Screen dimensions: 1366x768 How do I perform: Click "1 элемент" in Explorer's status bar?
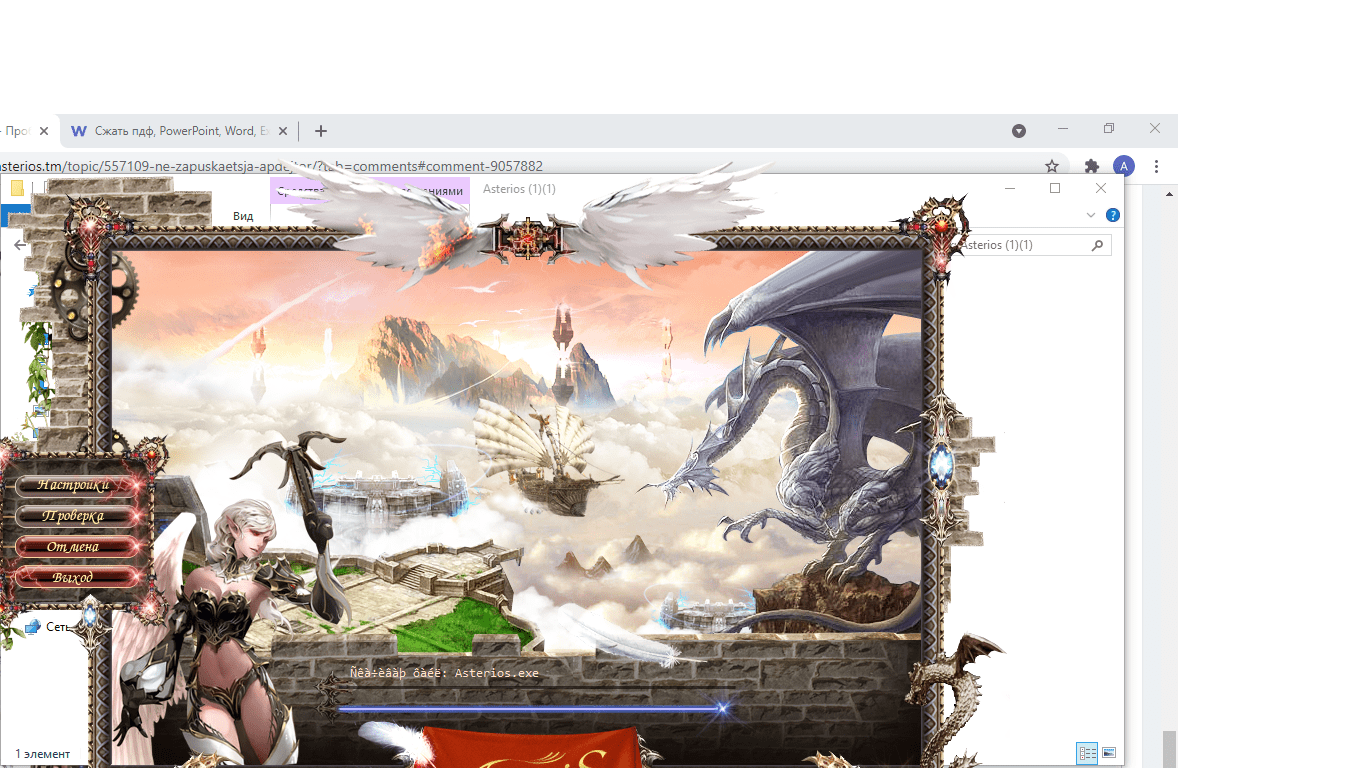43,754
